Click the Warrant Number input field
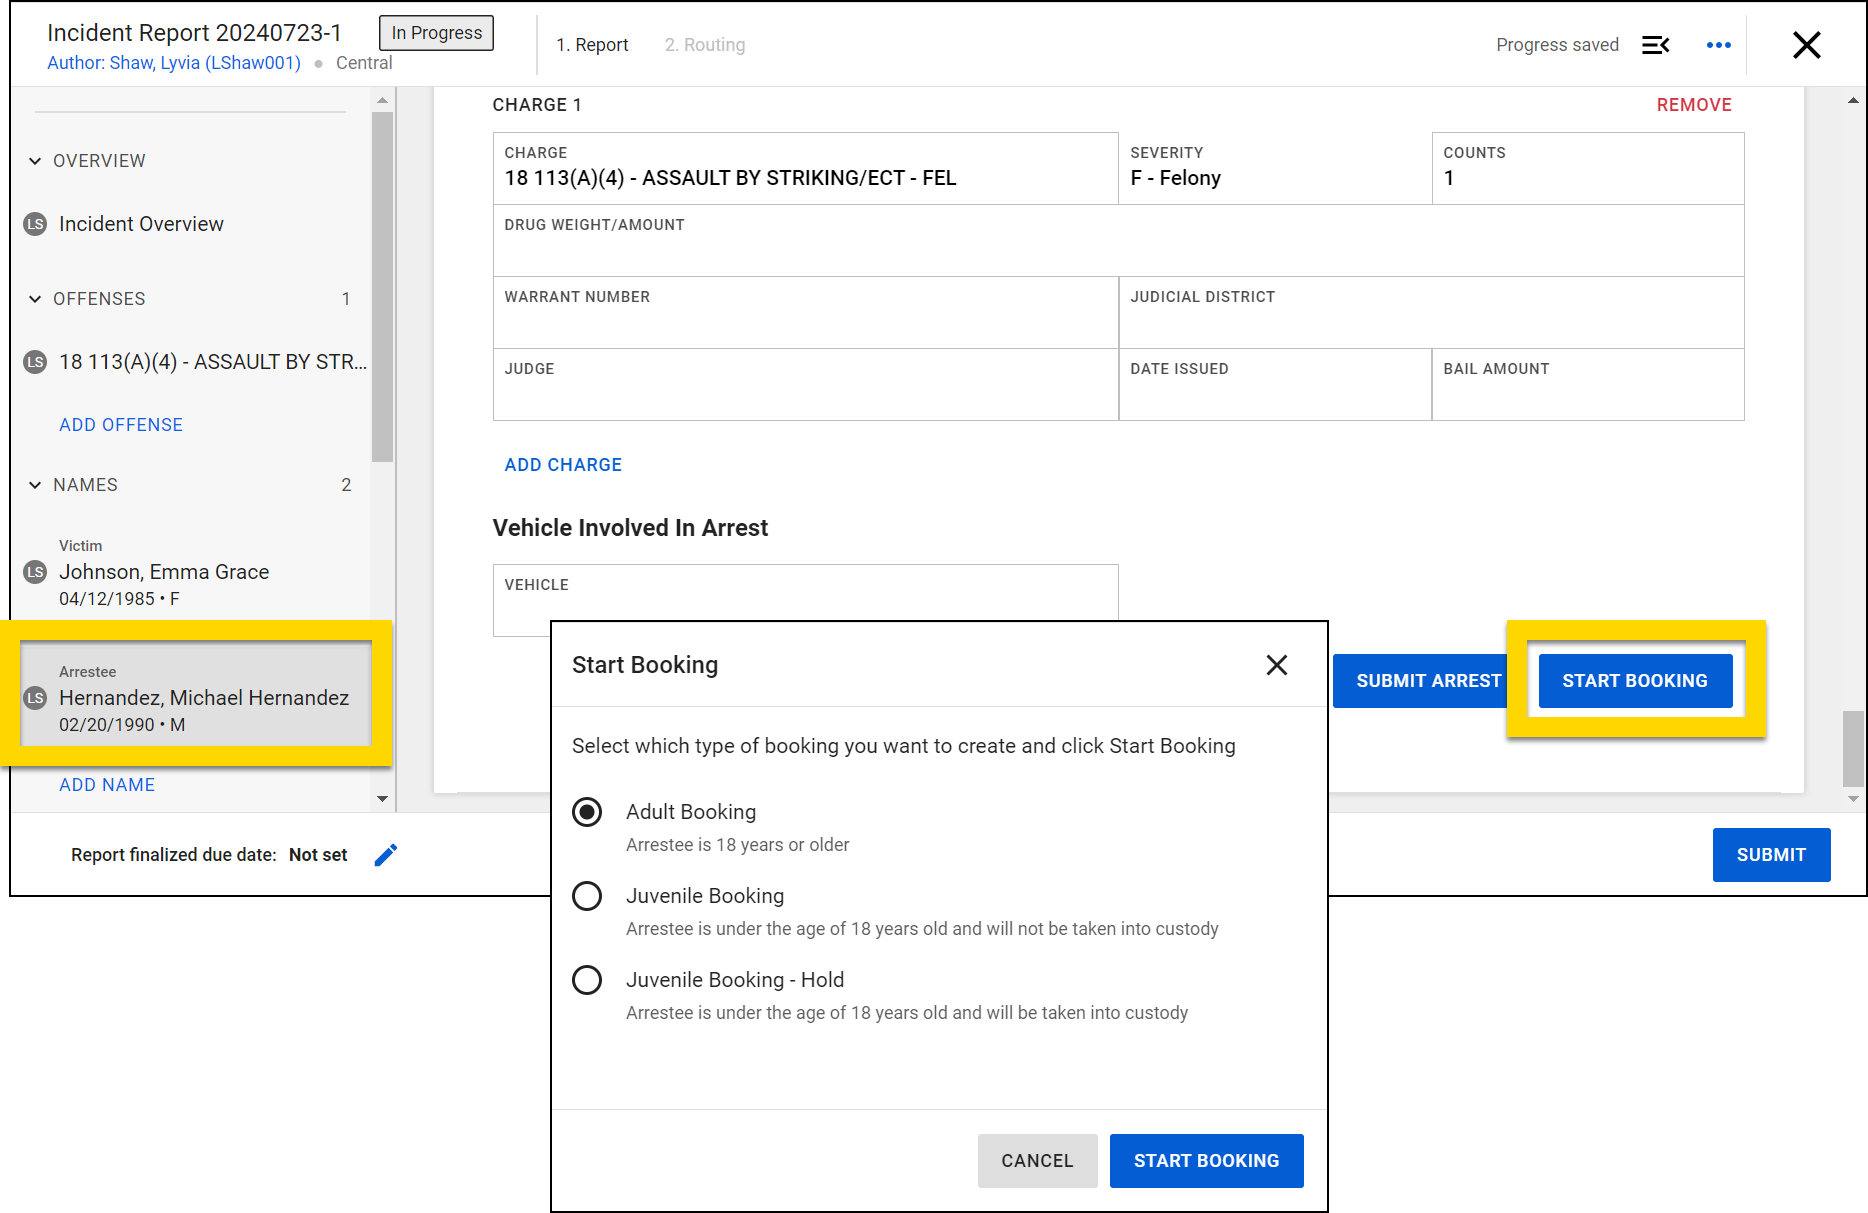Image resolution: width=1868 pixels, height=1213 pixels. pos(805,322)
